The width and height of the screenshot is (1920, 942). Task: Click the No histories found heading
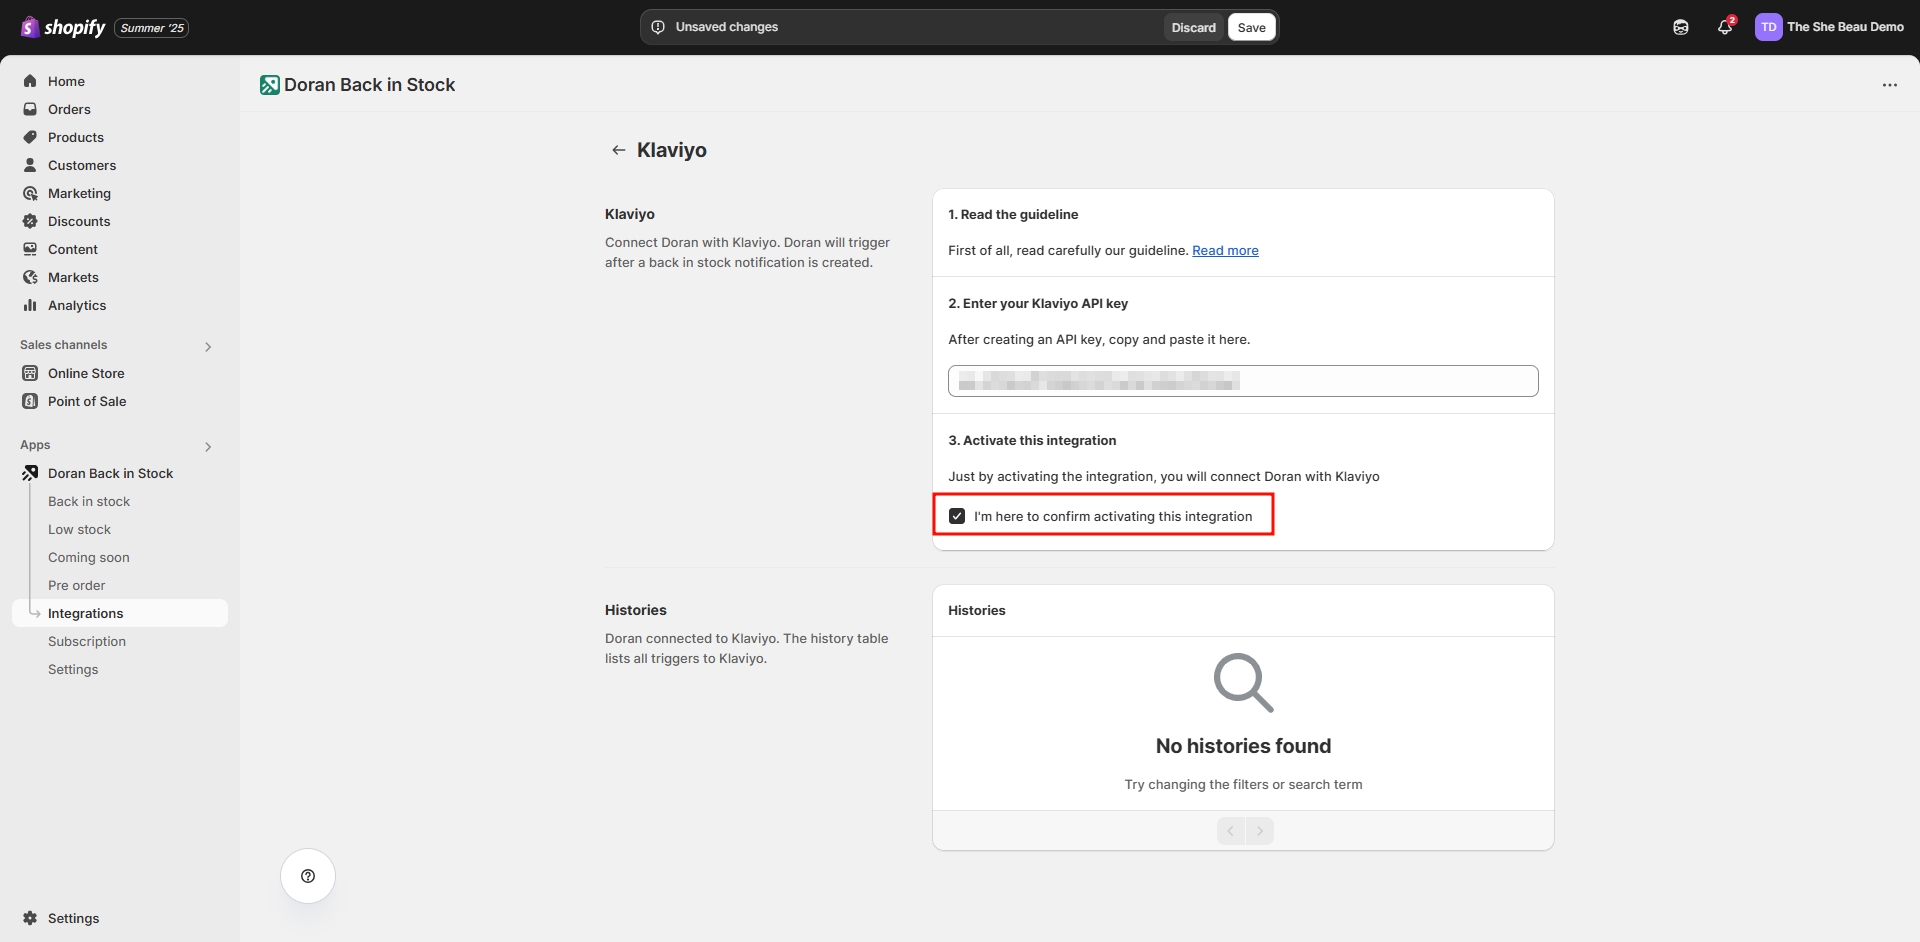pyautogui.click(x=1243, y=746)
